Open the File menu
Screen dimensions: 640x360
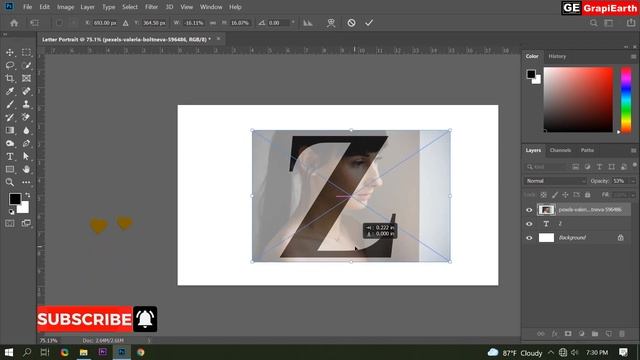tap(27, 7)
